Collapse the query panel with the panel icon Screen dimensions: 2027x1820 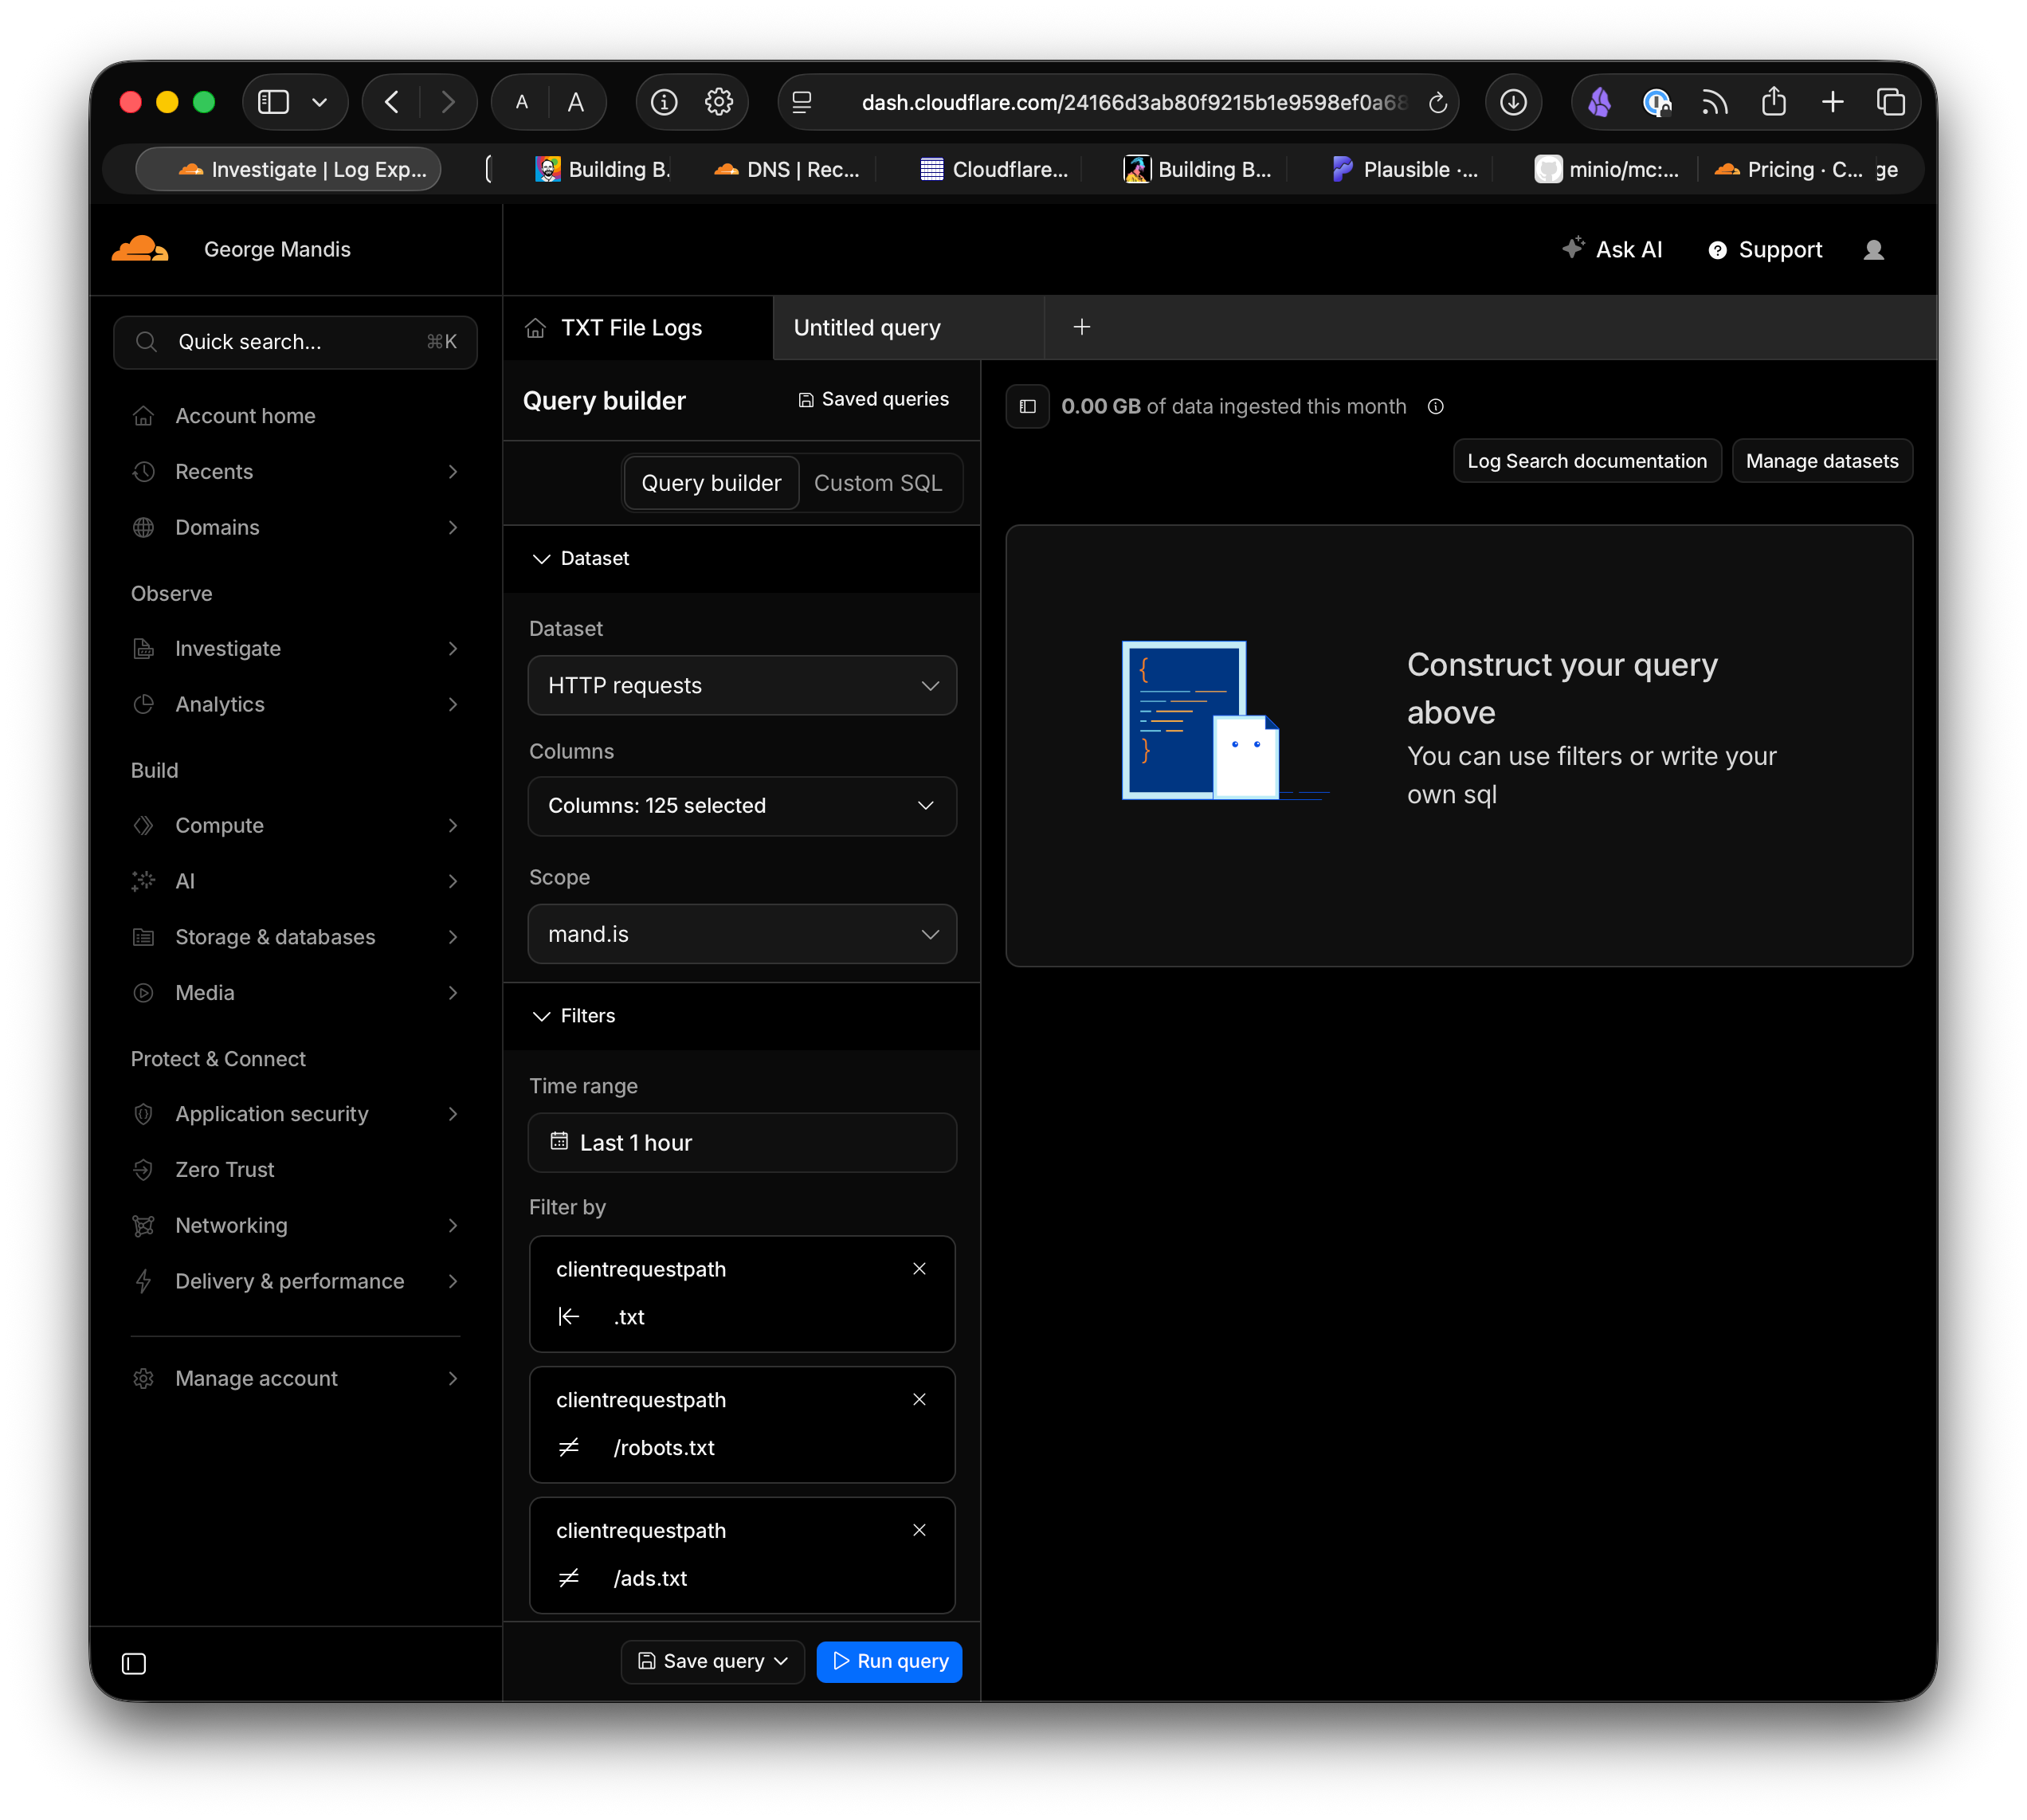click(1027, 406)
